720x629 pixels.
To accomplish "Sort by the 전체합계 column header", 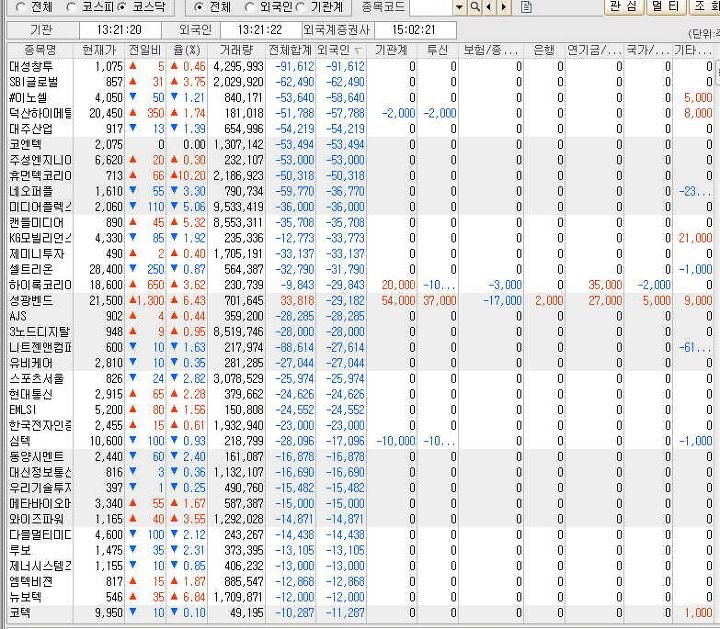I will coord(290,50).
